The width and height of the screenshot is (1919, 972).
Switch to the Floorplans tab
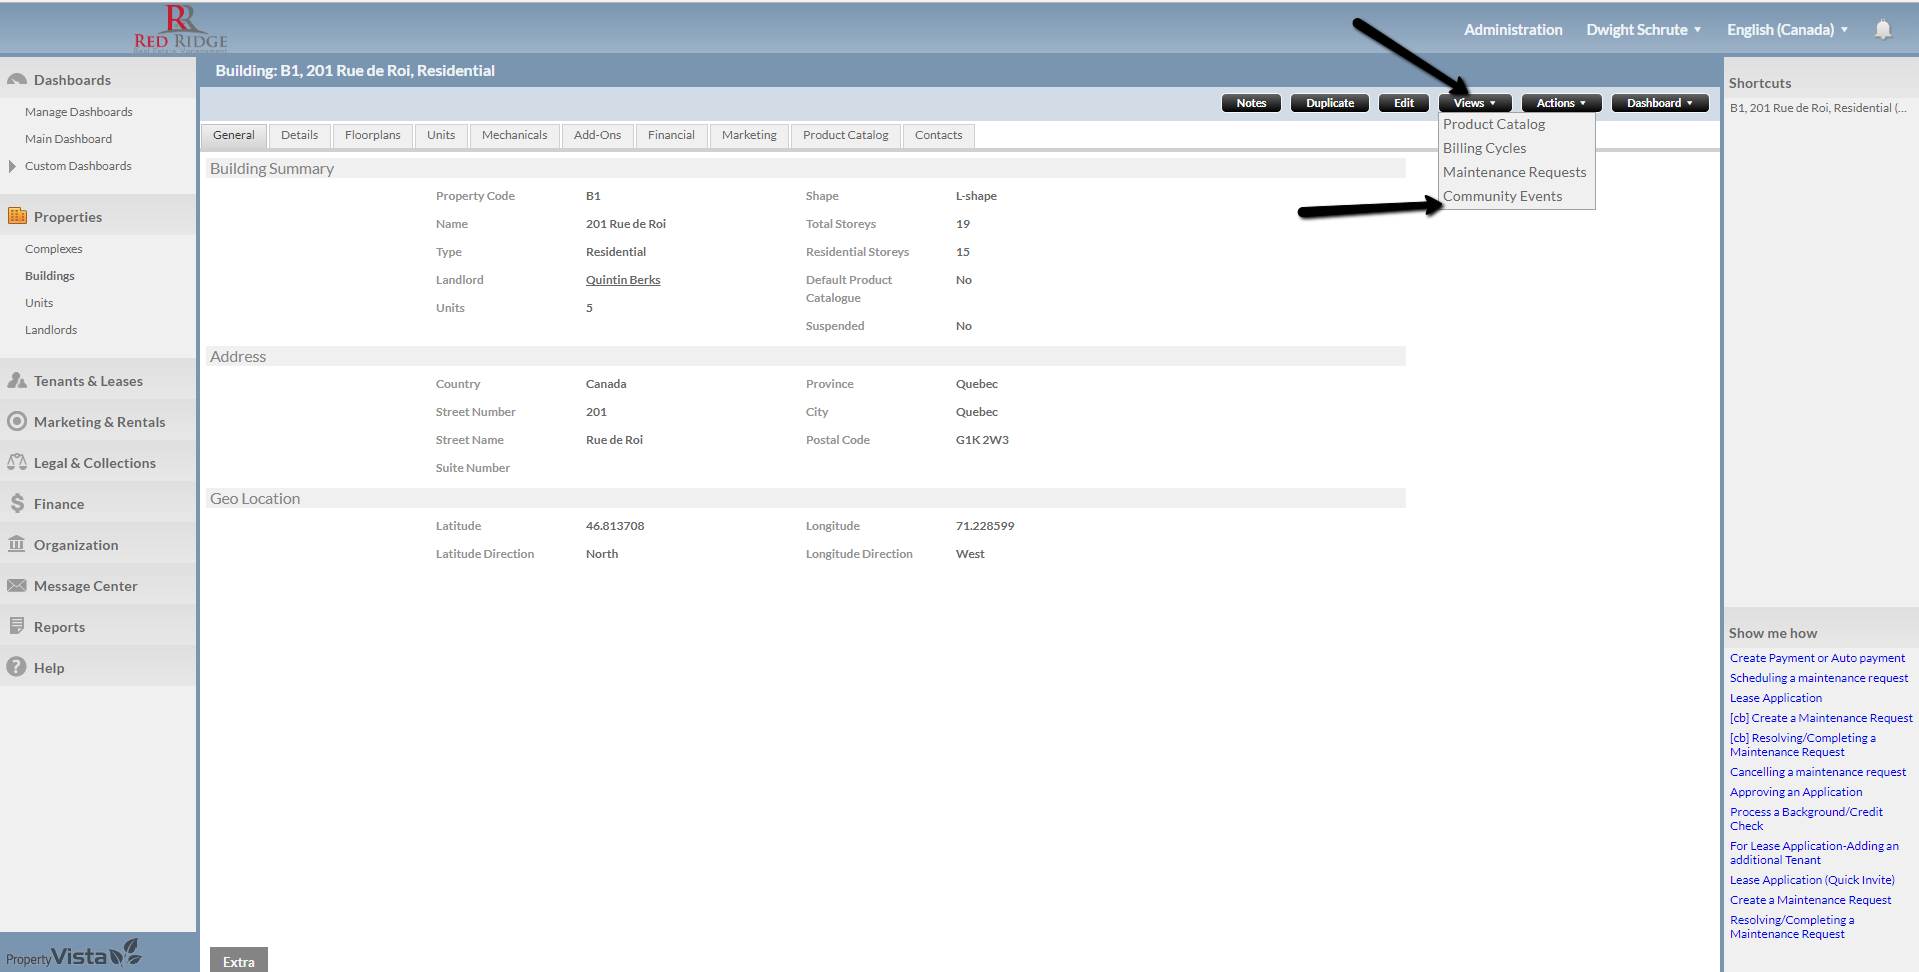pyautogui.click(x=372, y=135)
